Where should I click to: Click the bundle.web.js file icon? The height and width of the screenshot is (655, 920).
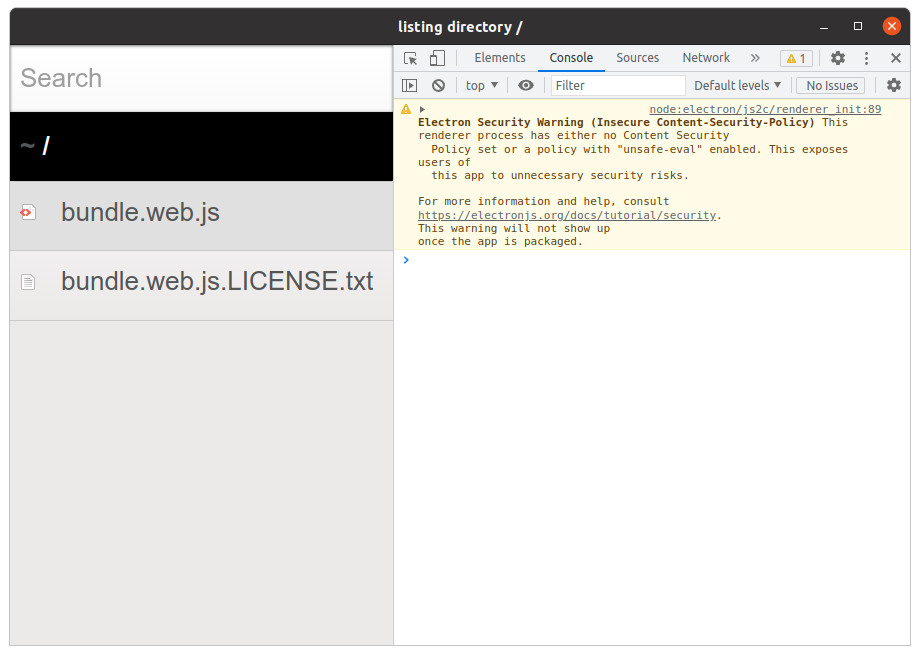point(28,212)
